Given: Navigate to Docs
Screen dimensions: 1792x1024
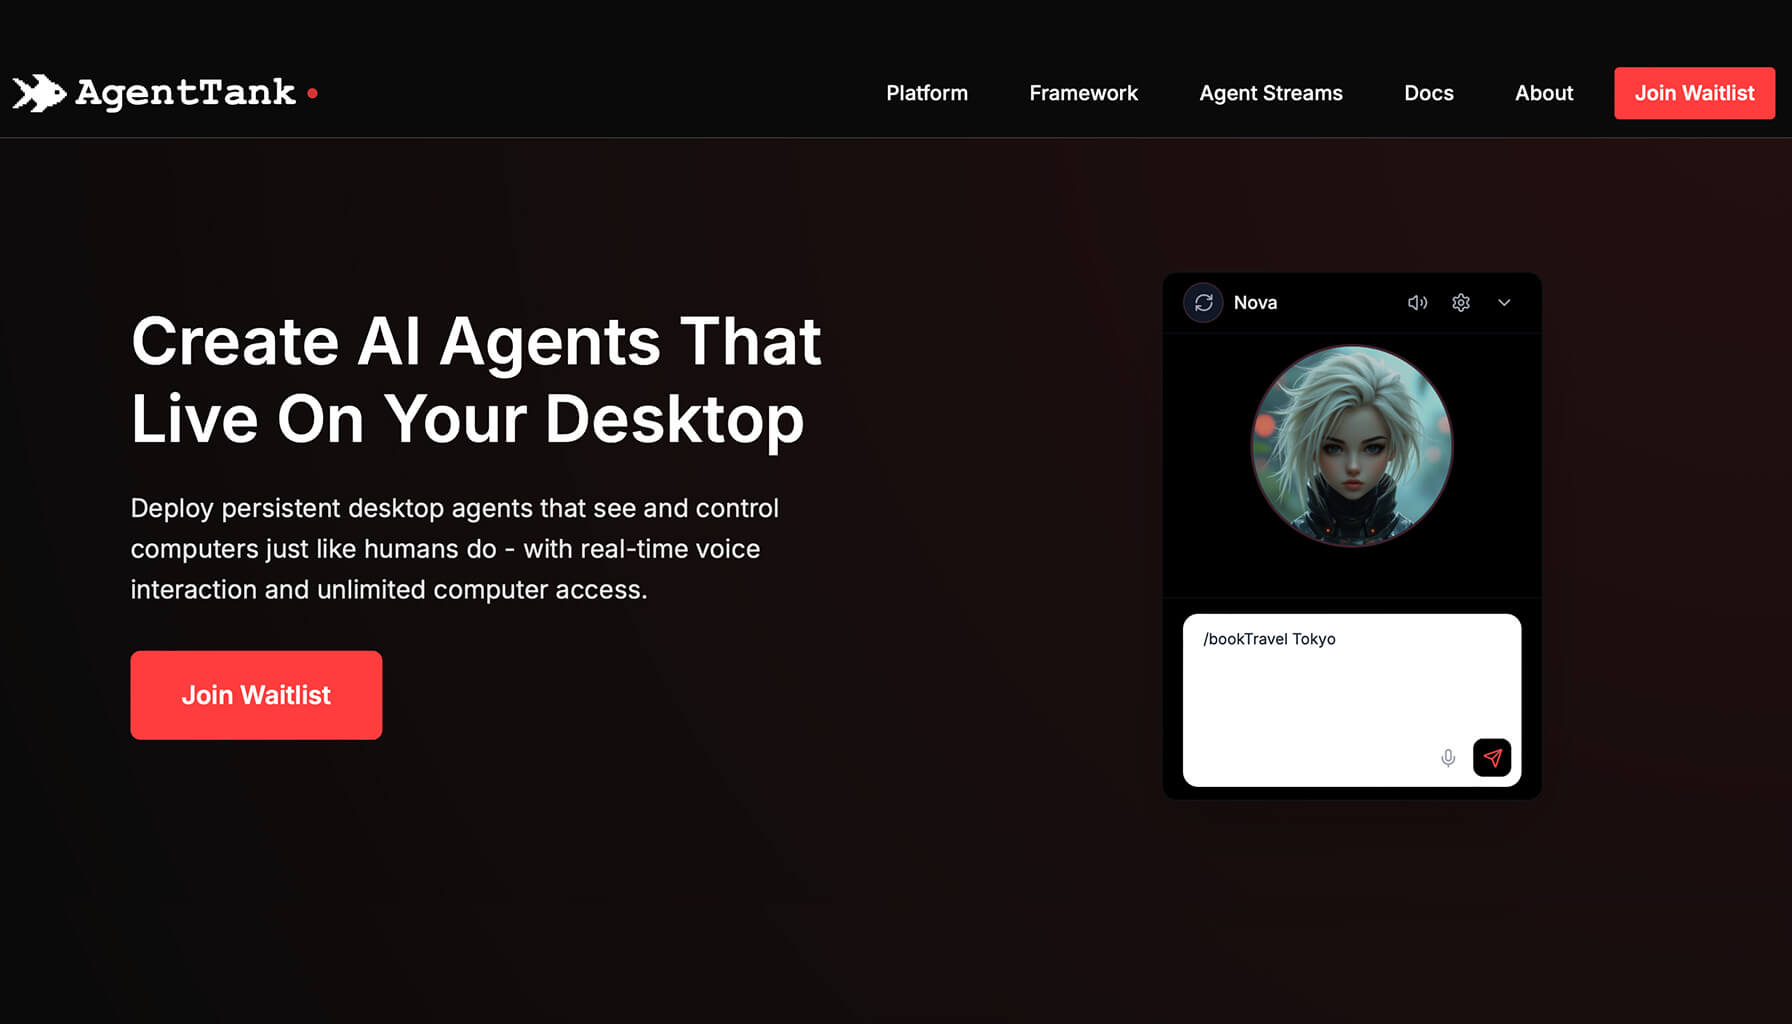Looking at the screenshot, I should [1429, 93].
